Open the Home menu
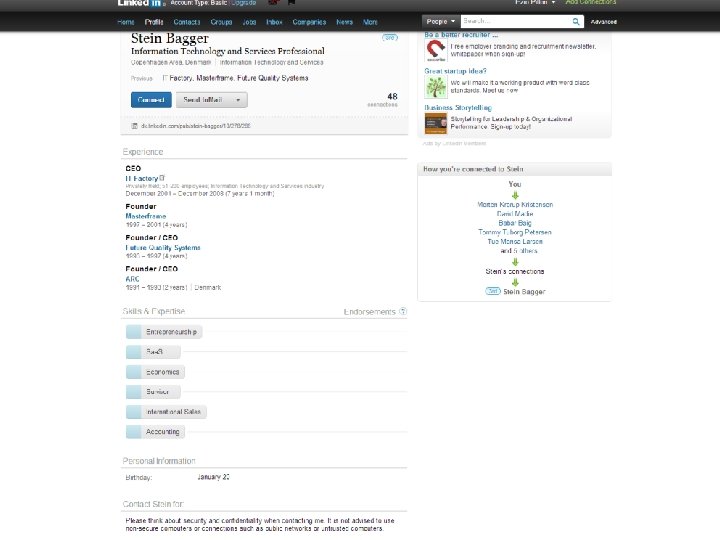720x540 pixels. click(x=125, y=22)
